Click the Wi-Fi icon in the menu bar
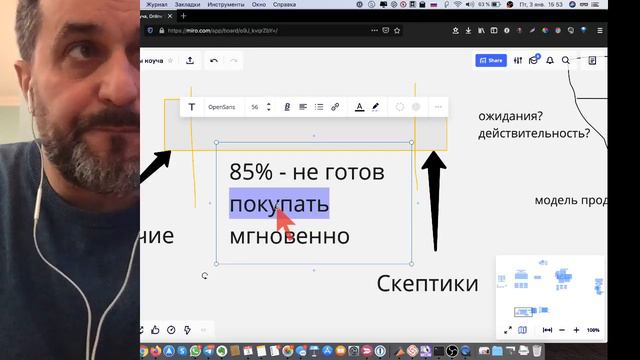This screenshot has width=640, height=360. click(x=458, y=4)
